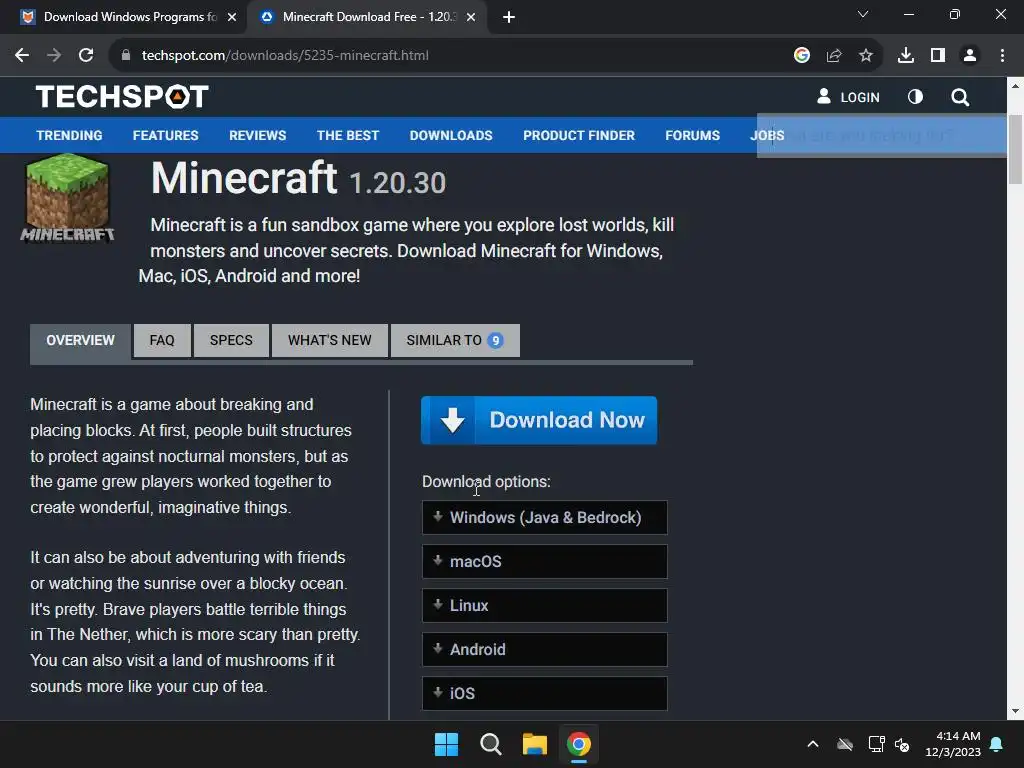Choose the Android download option
This screenshot has width=1024, height=768.
click(x=545, y=650)
